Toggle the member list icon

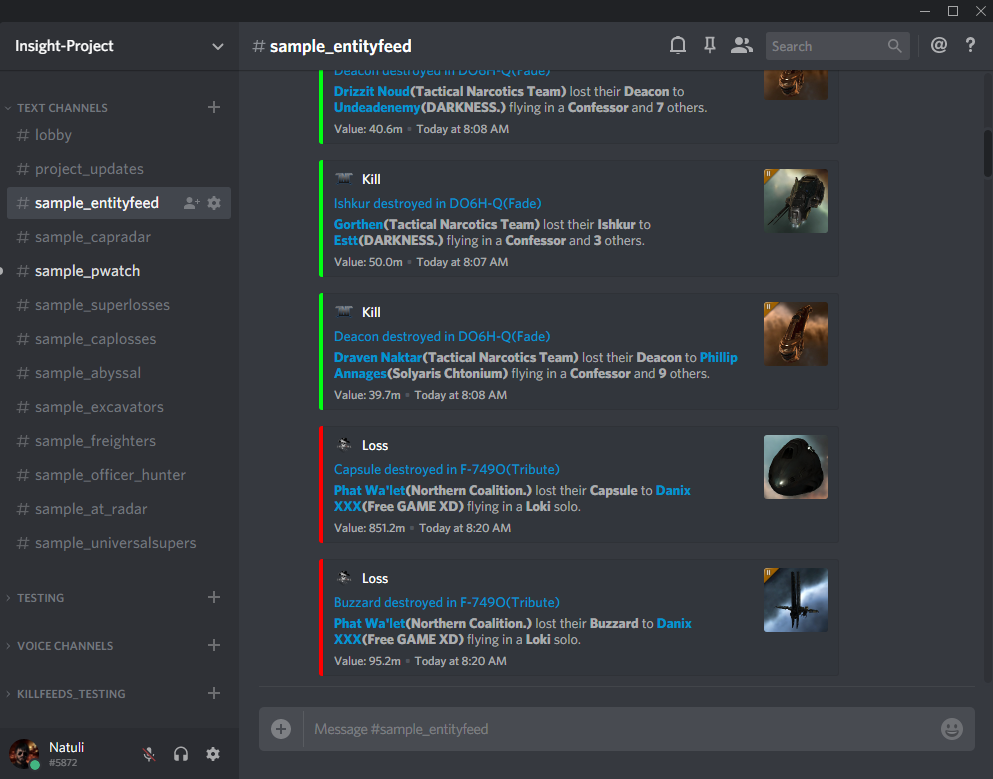[742, 46]
